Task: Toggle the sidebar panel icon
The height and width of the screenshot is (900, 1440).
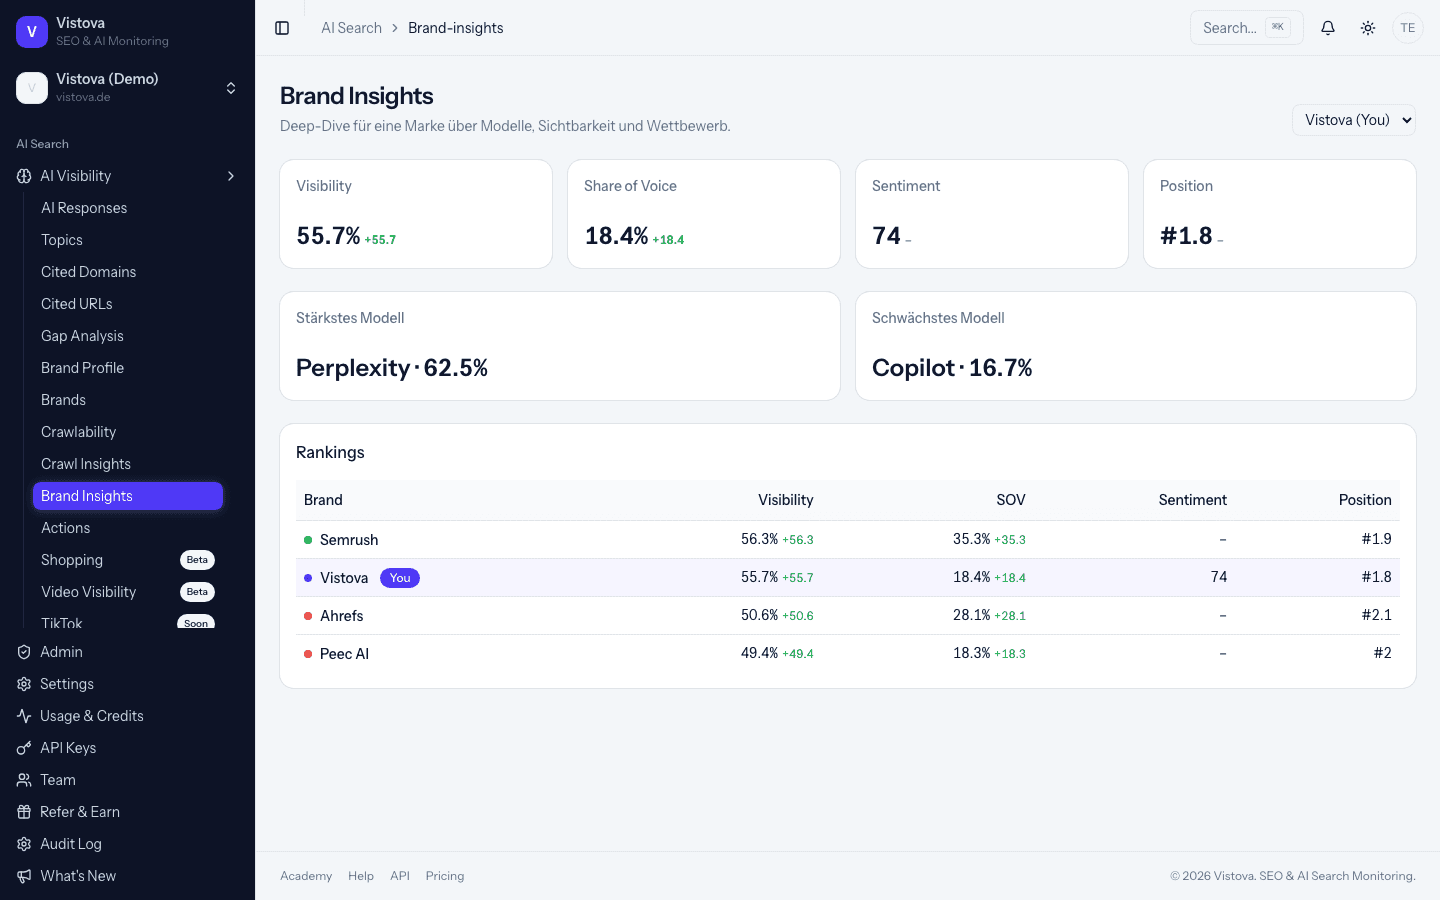Action: [x=282, y=28]
